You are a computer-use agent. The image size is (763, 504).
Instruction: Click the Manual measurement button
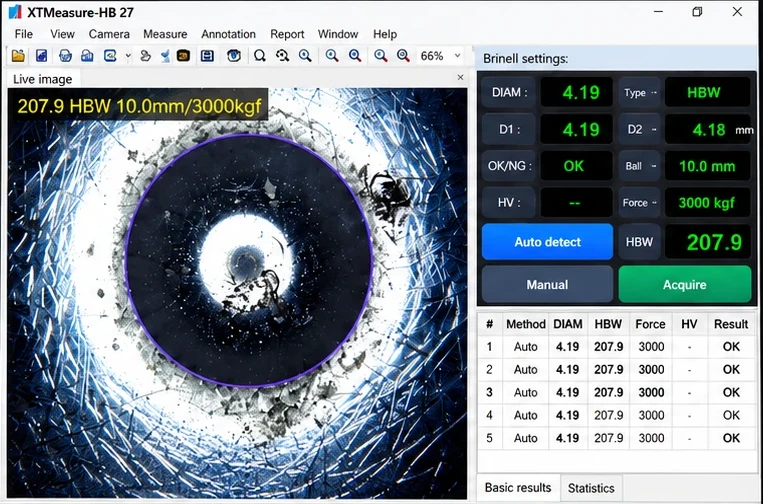547,285
